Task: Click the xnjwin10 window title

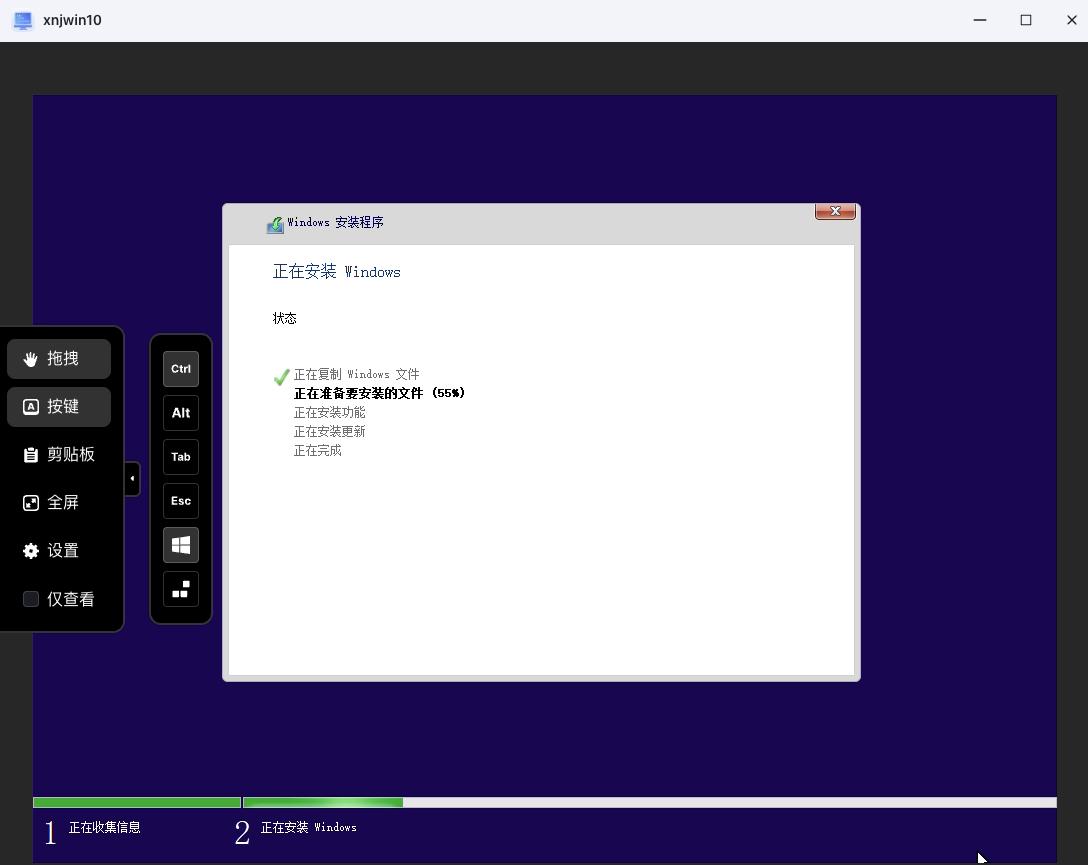Action: (x=74, y=20)
